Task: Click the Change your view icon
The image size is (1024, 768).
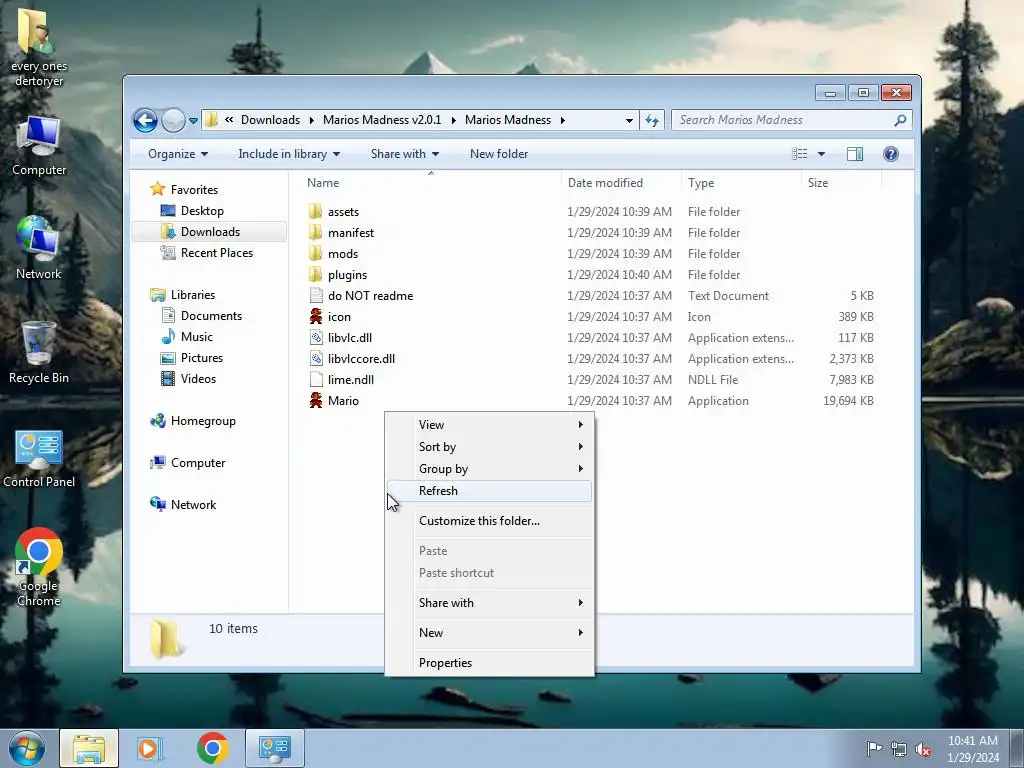Action: tap(799, 154)
